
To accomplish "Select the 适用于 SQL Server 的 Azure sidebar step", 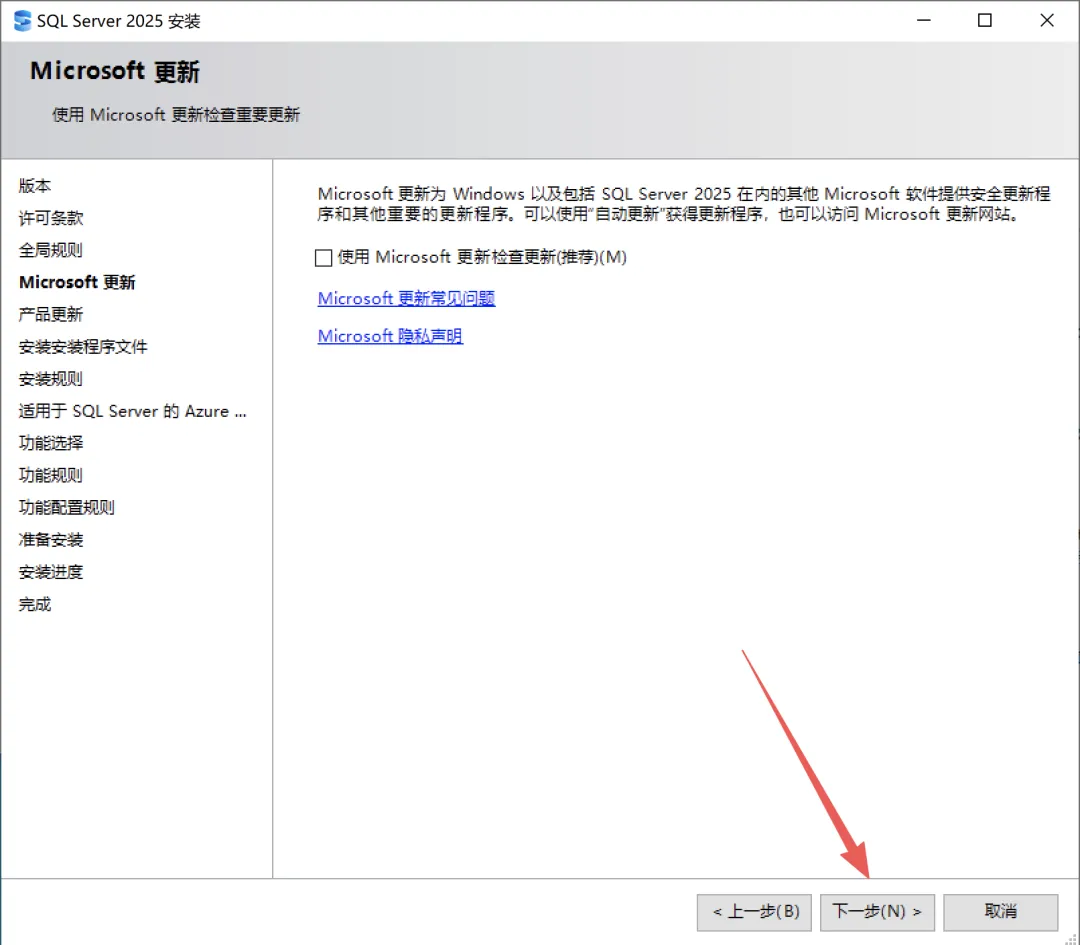I will pyautogui.click(x=132, y=411).
